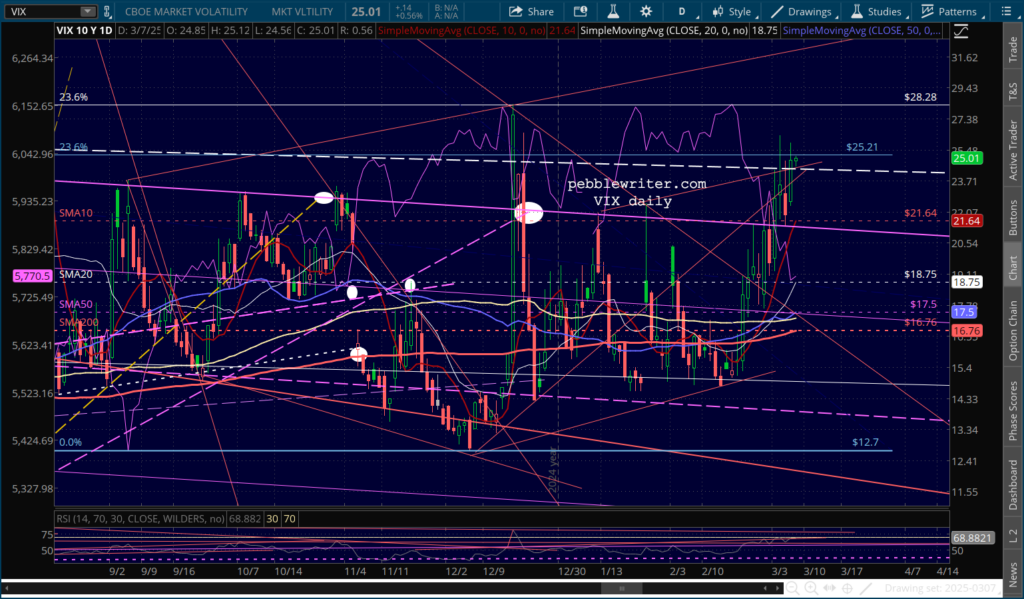Open the list-style menu icon at top right
Screen dimensions: 1024x599
[x=1006, y=11]
